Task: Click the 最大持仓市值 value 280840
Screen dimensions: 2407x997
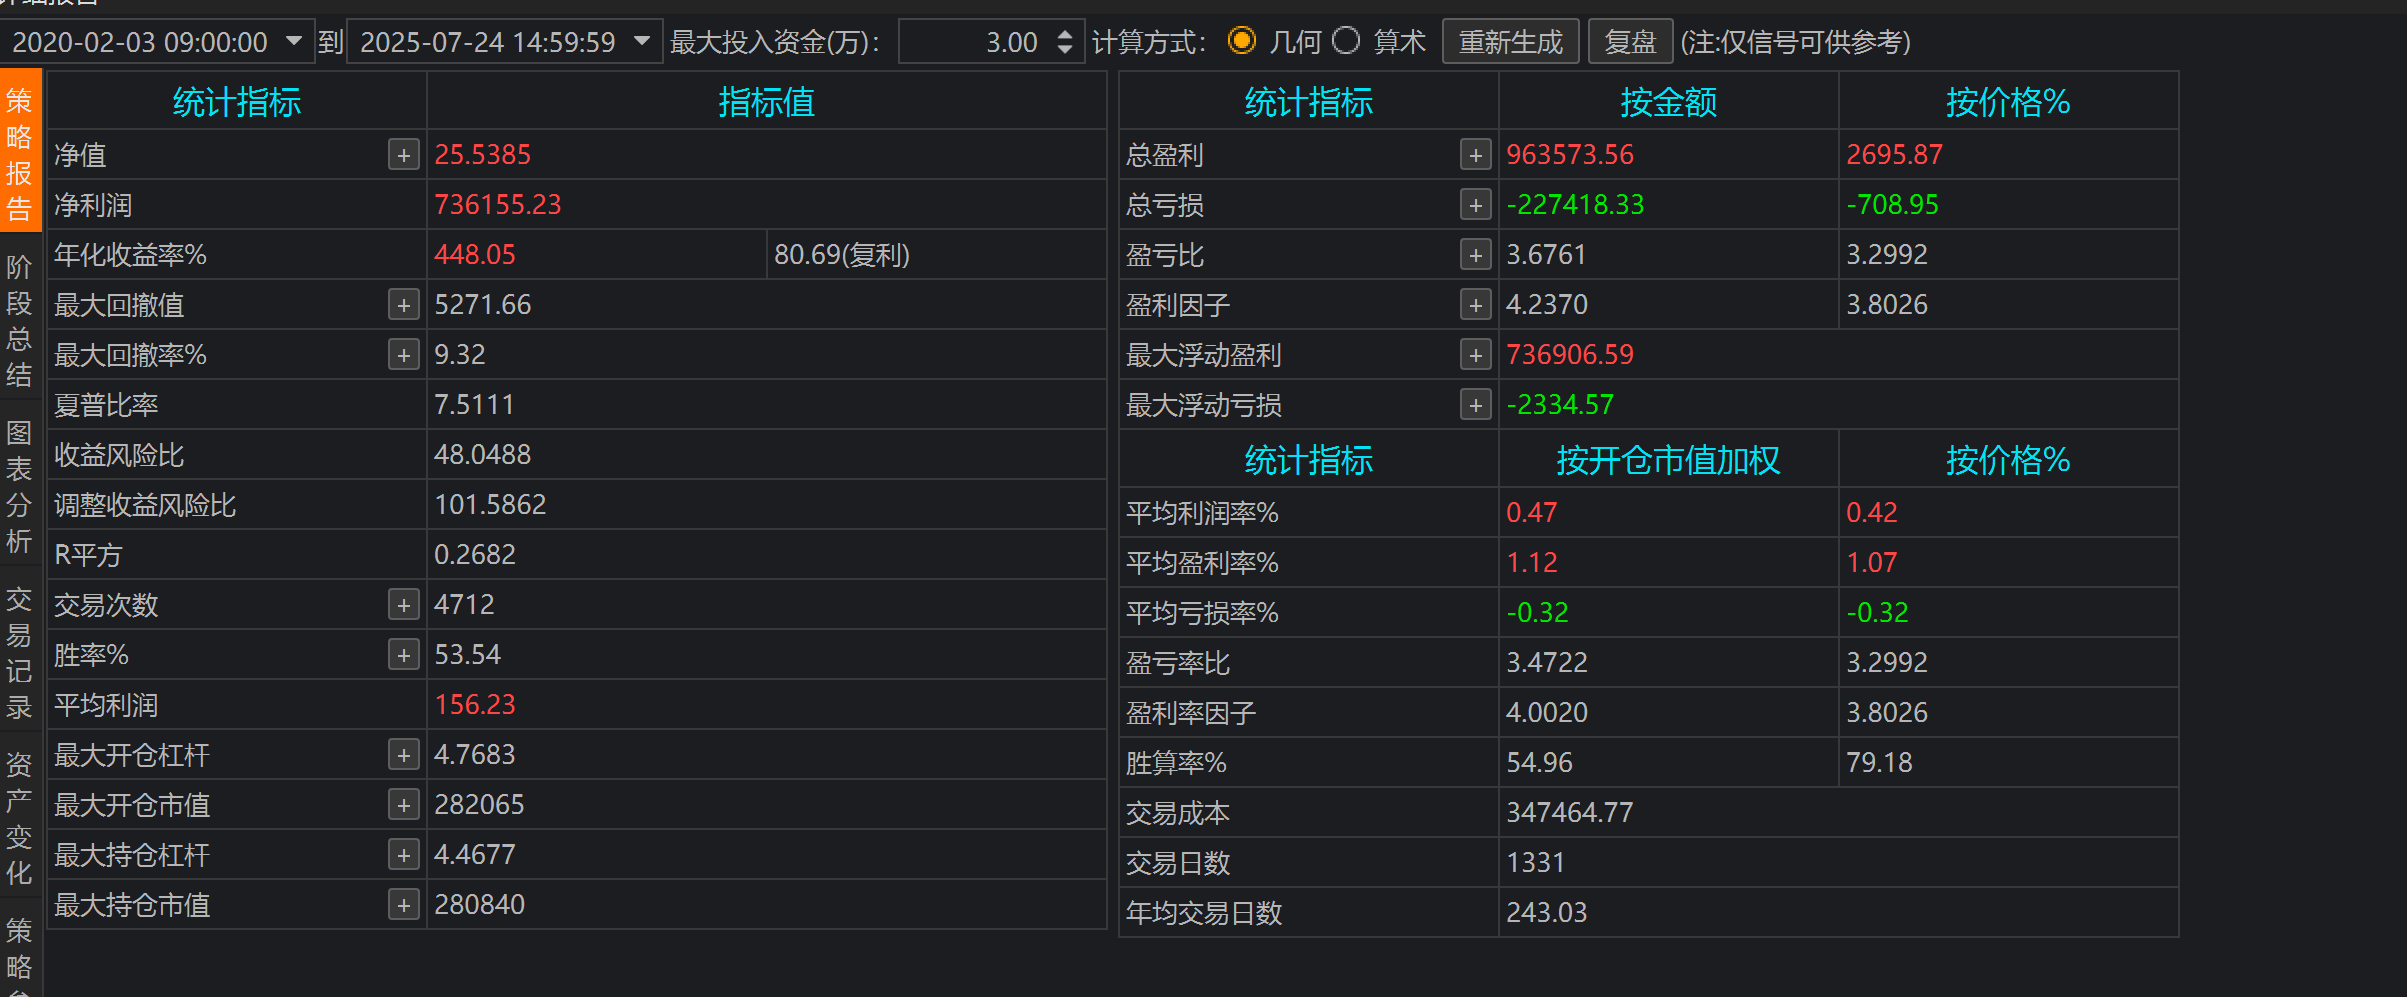Action: (479, 905)
